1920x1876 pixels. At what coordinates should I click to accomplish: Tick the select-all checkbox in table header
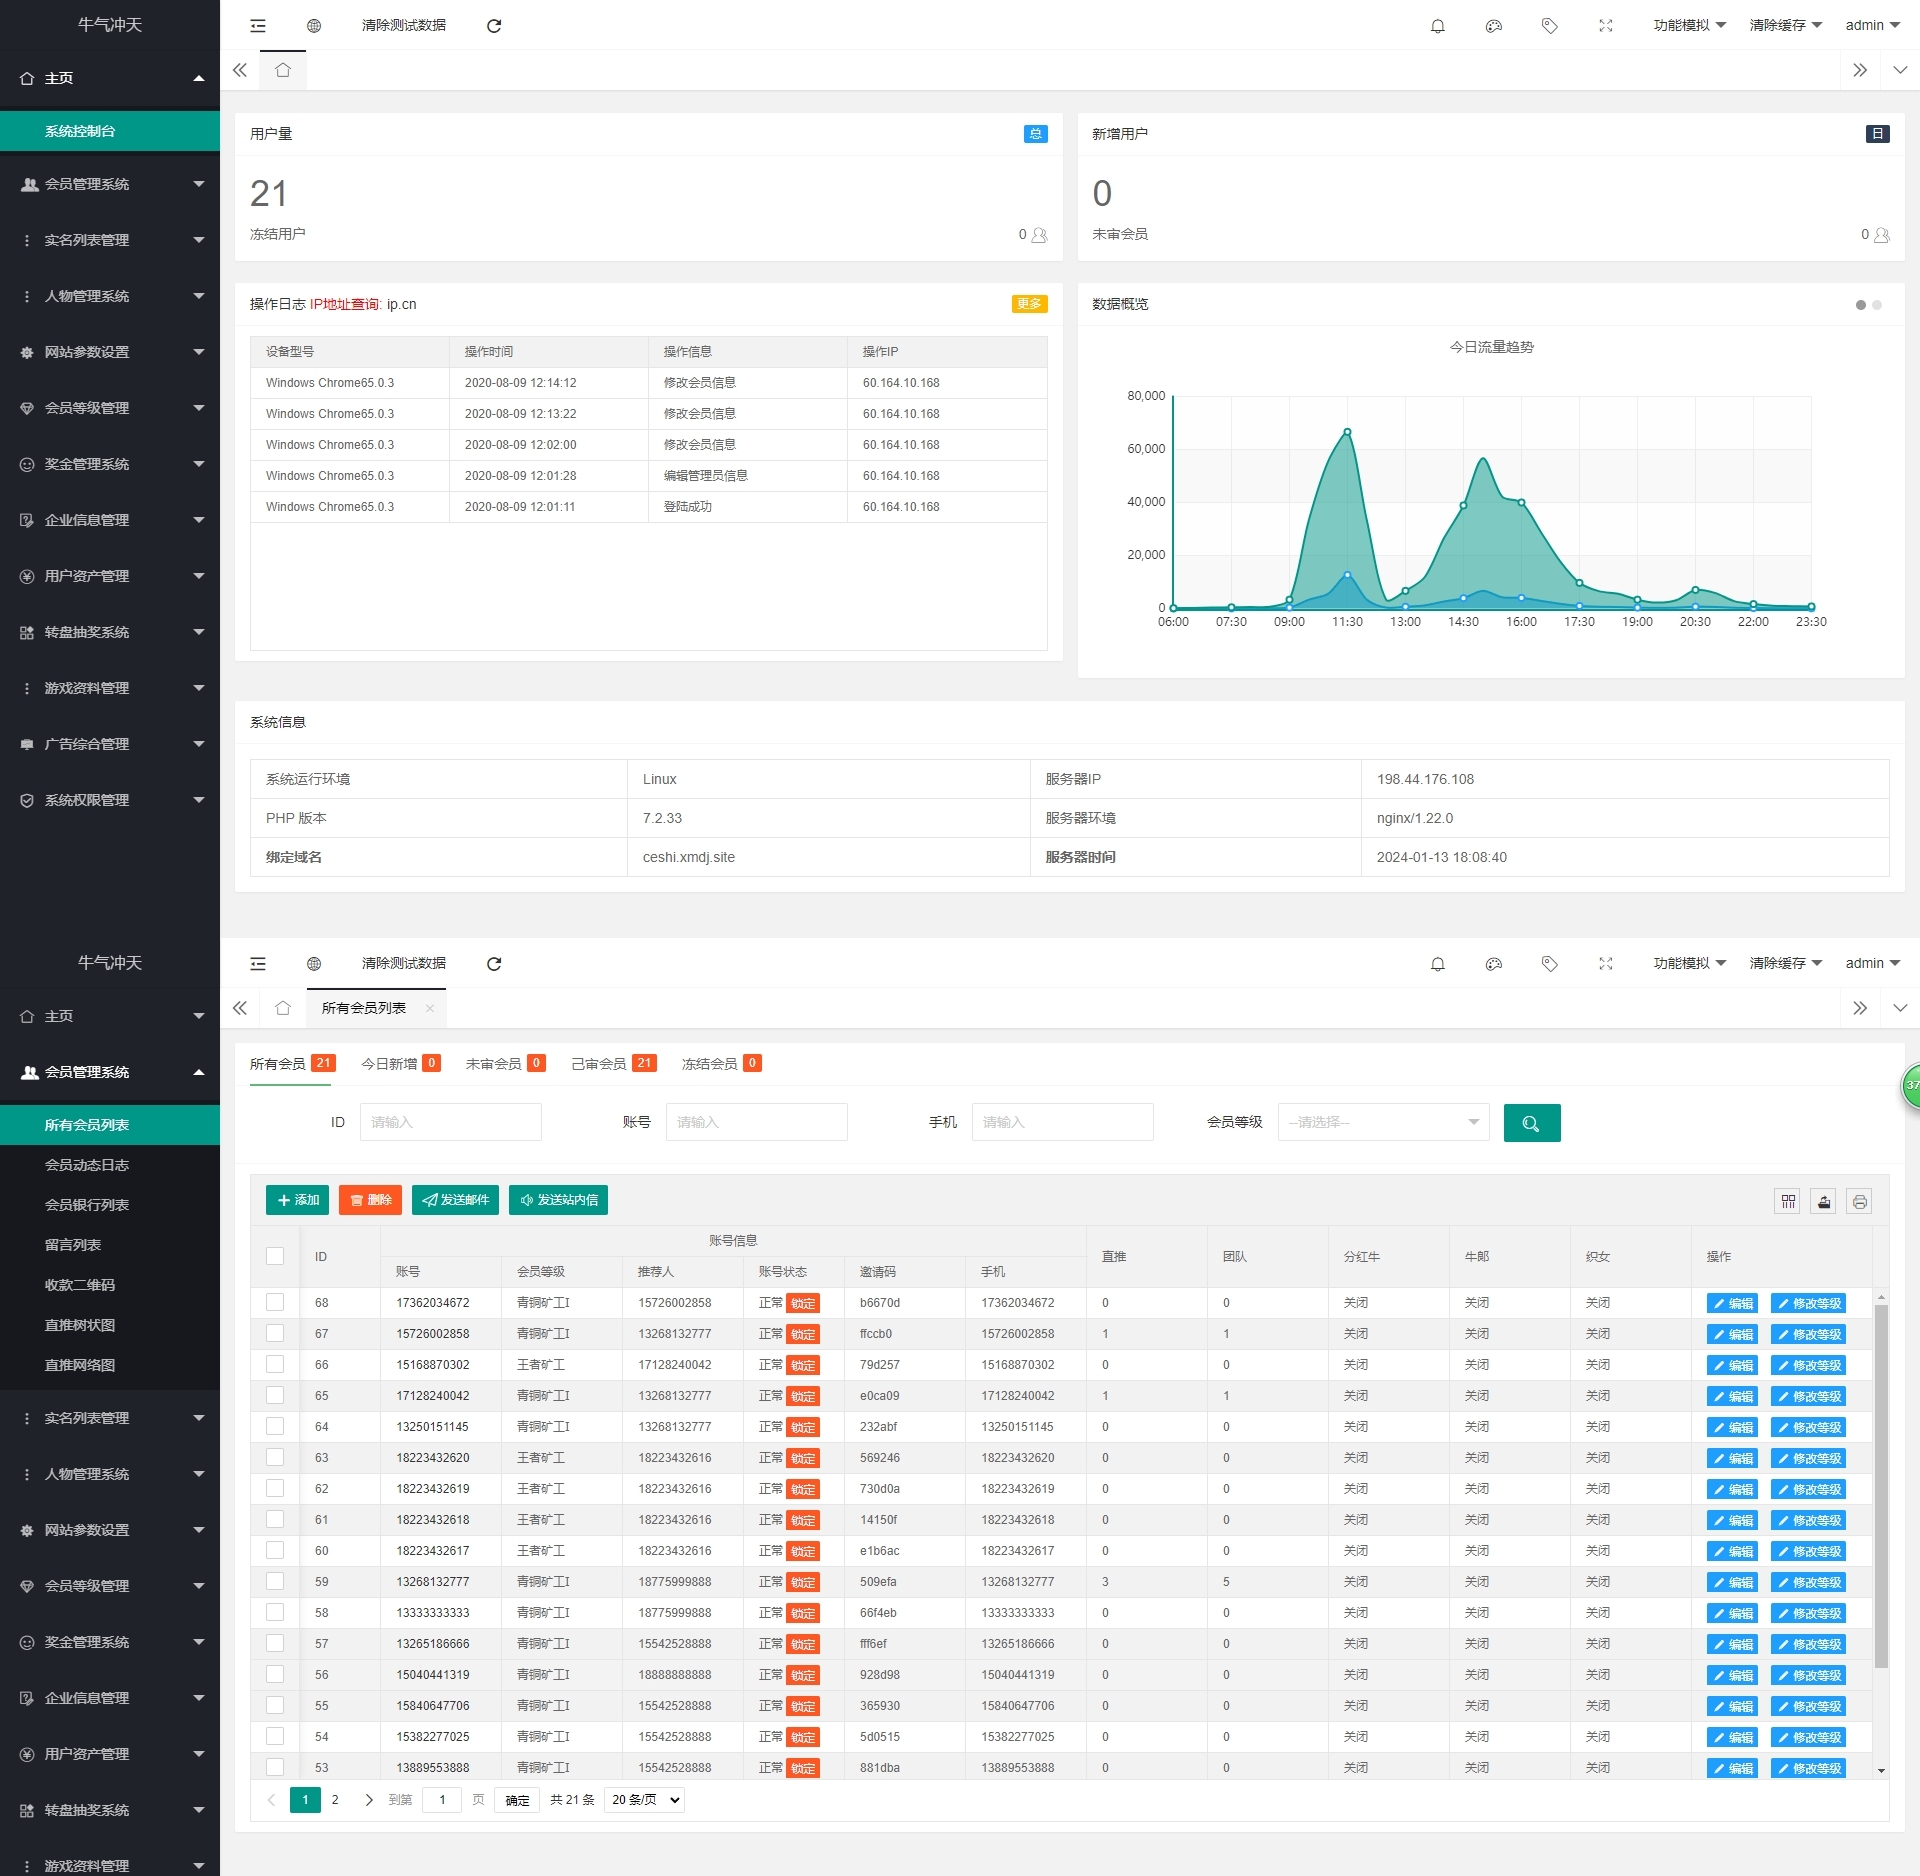[x=275, y=1256]
